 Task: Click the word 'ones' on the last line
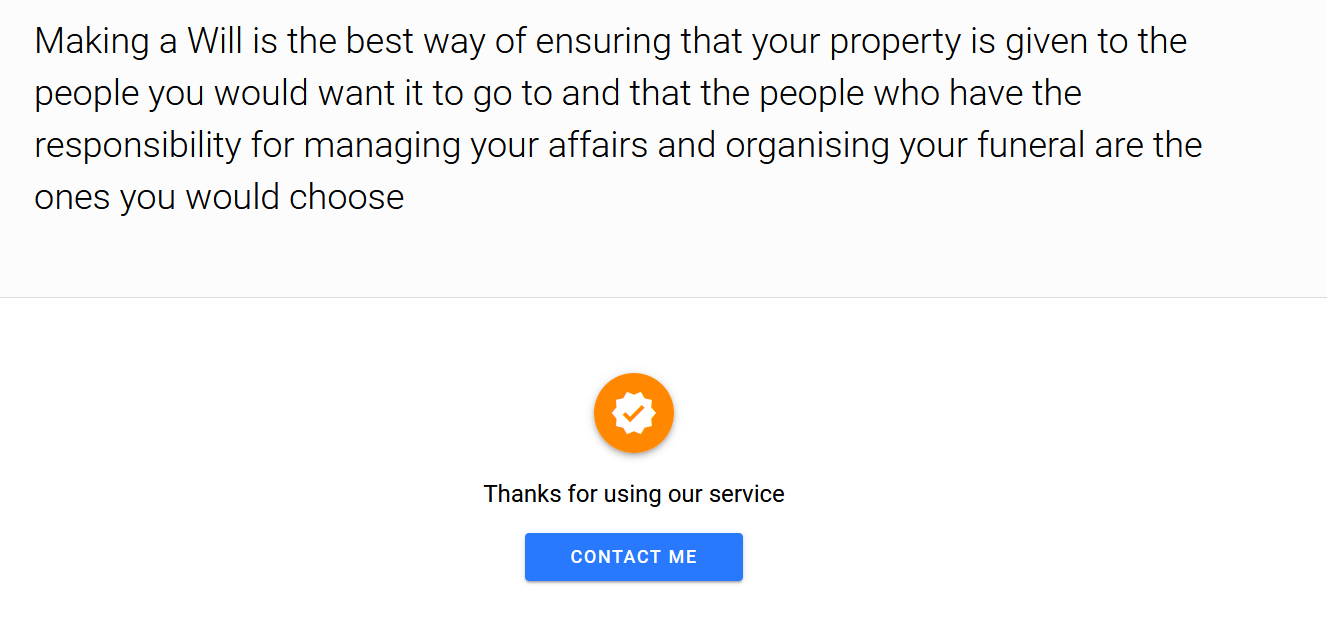click(x=72, y=198)
